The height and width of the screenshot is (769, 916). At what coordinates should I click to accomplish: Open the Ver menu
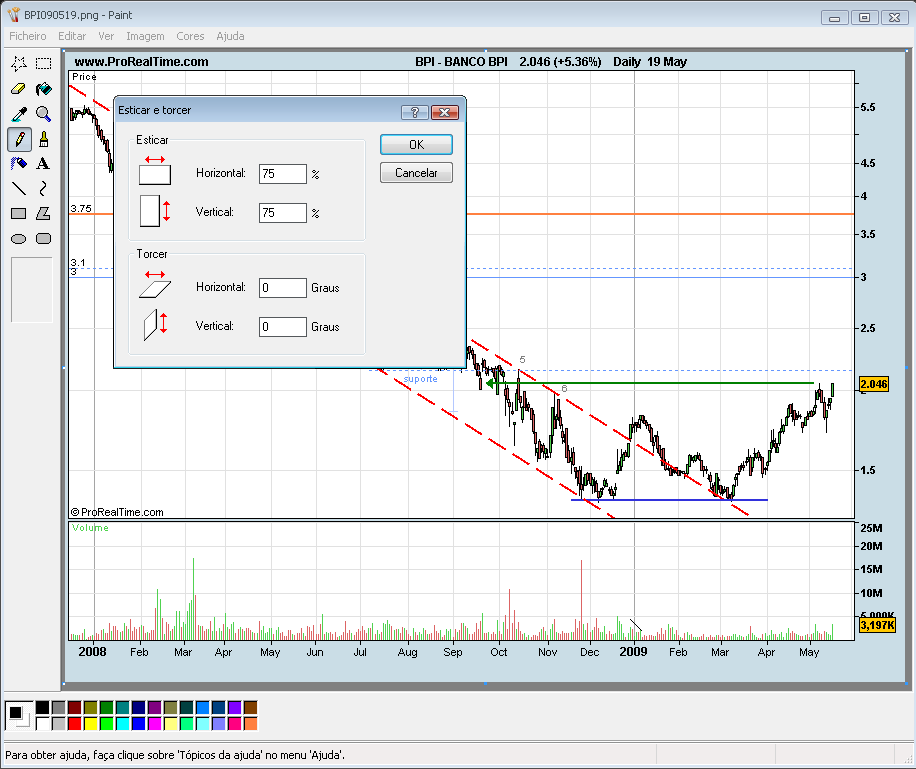pyautogui.click(x=106, y=36)
